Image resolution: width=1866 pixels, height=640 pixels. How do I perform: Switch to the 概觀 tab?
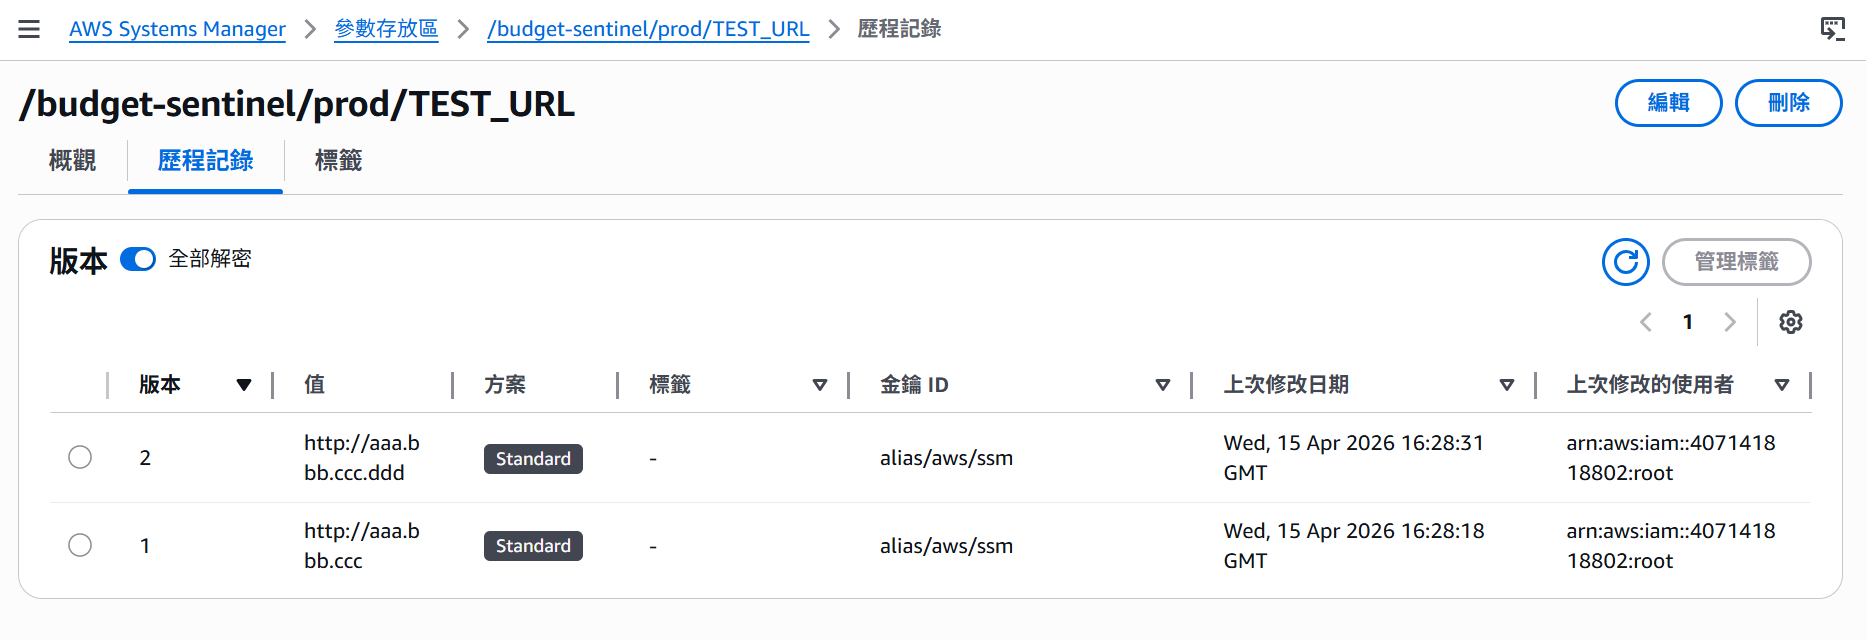coord(72,160)
